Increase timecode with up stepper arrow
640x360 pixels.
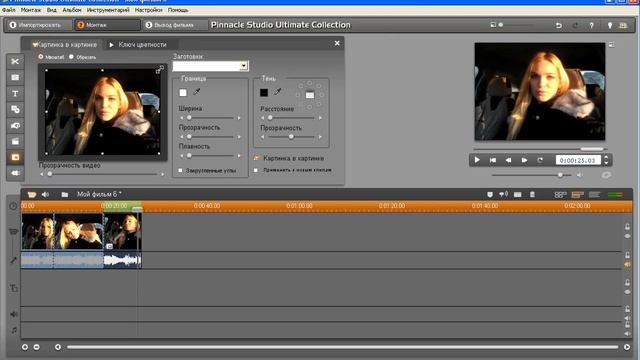tap(606, 157)
